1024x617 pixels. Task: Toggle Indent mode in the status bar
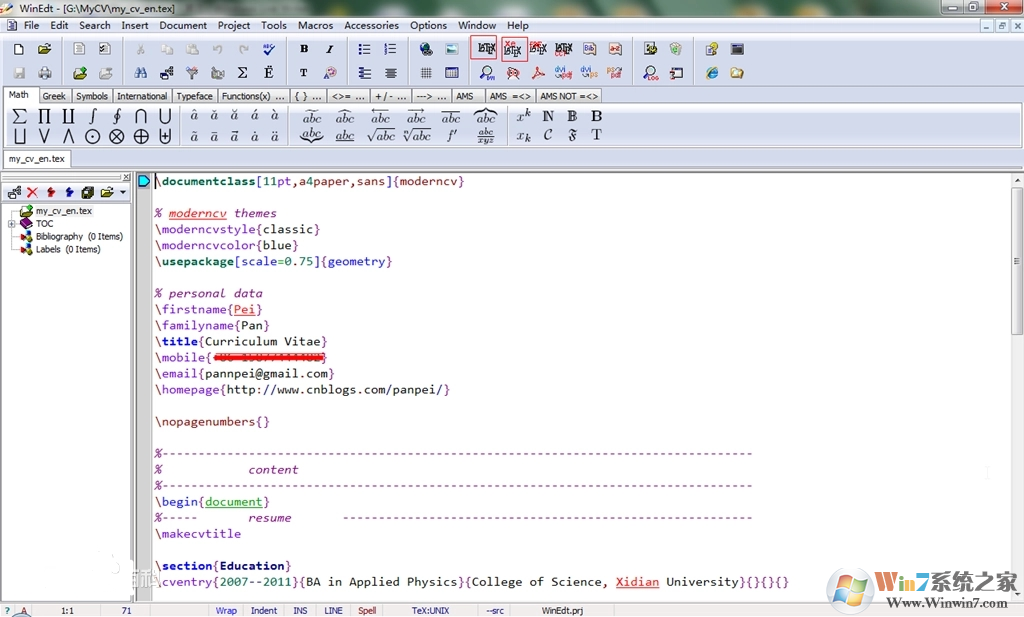point(264,610)
